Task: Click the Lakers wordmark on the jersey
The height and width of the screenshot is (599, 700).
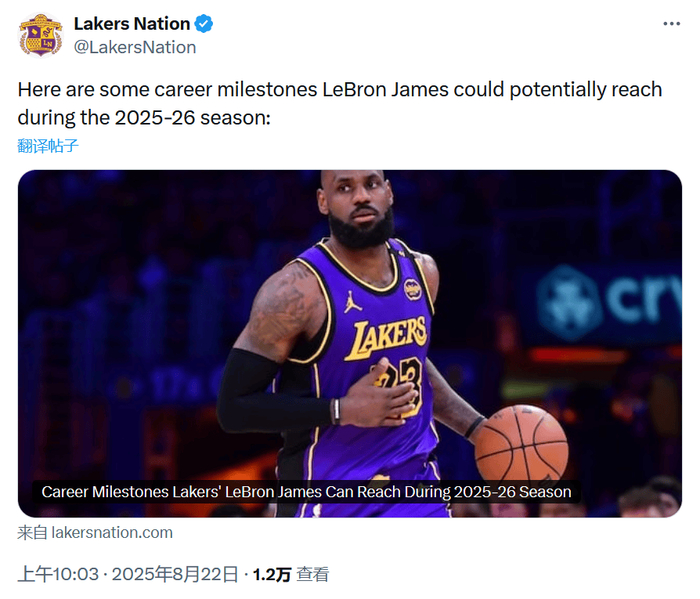Action: [x=385, y=337]
